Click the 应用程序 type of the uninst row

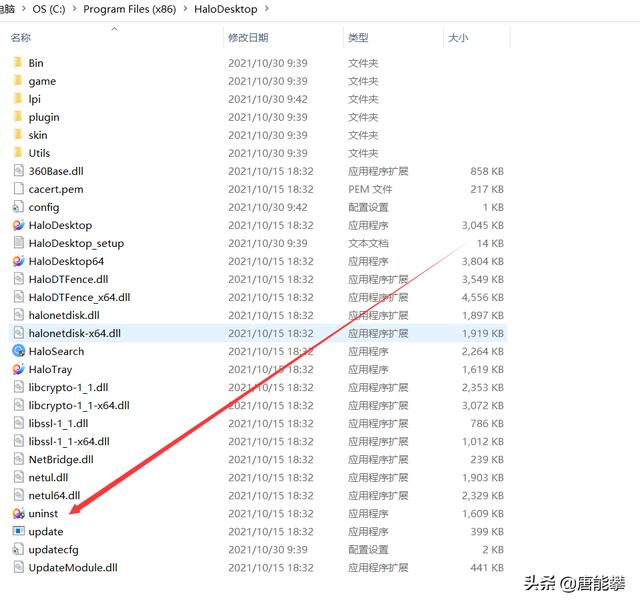[x=368, y=513]
